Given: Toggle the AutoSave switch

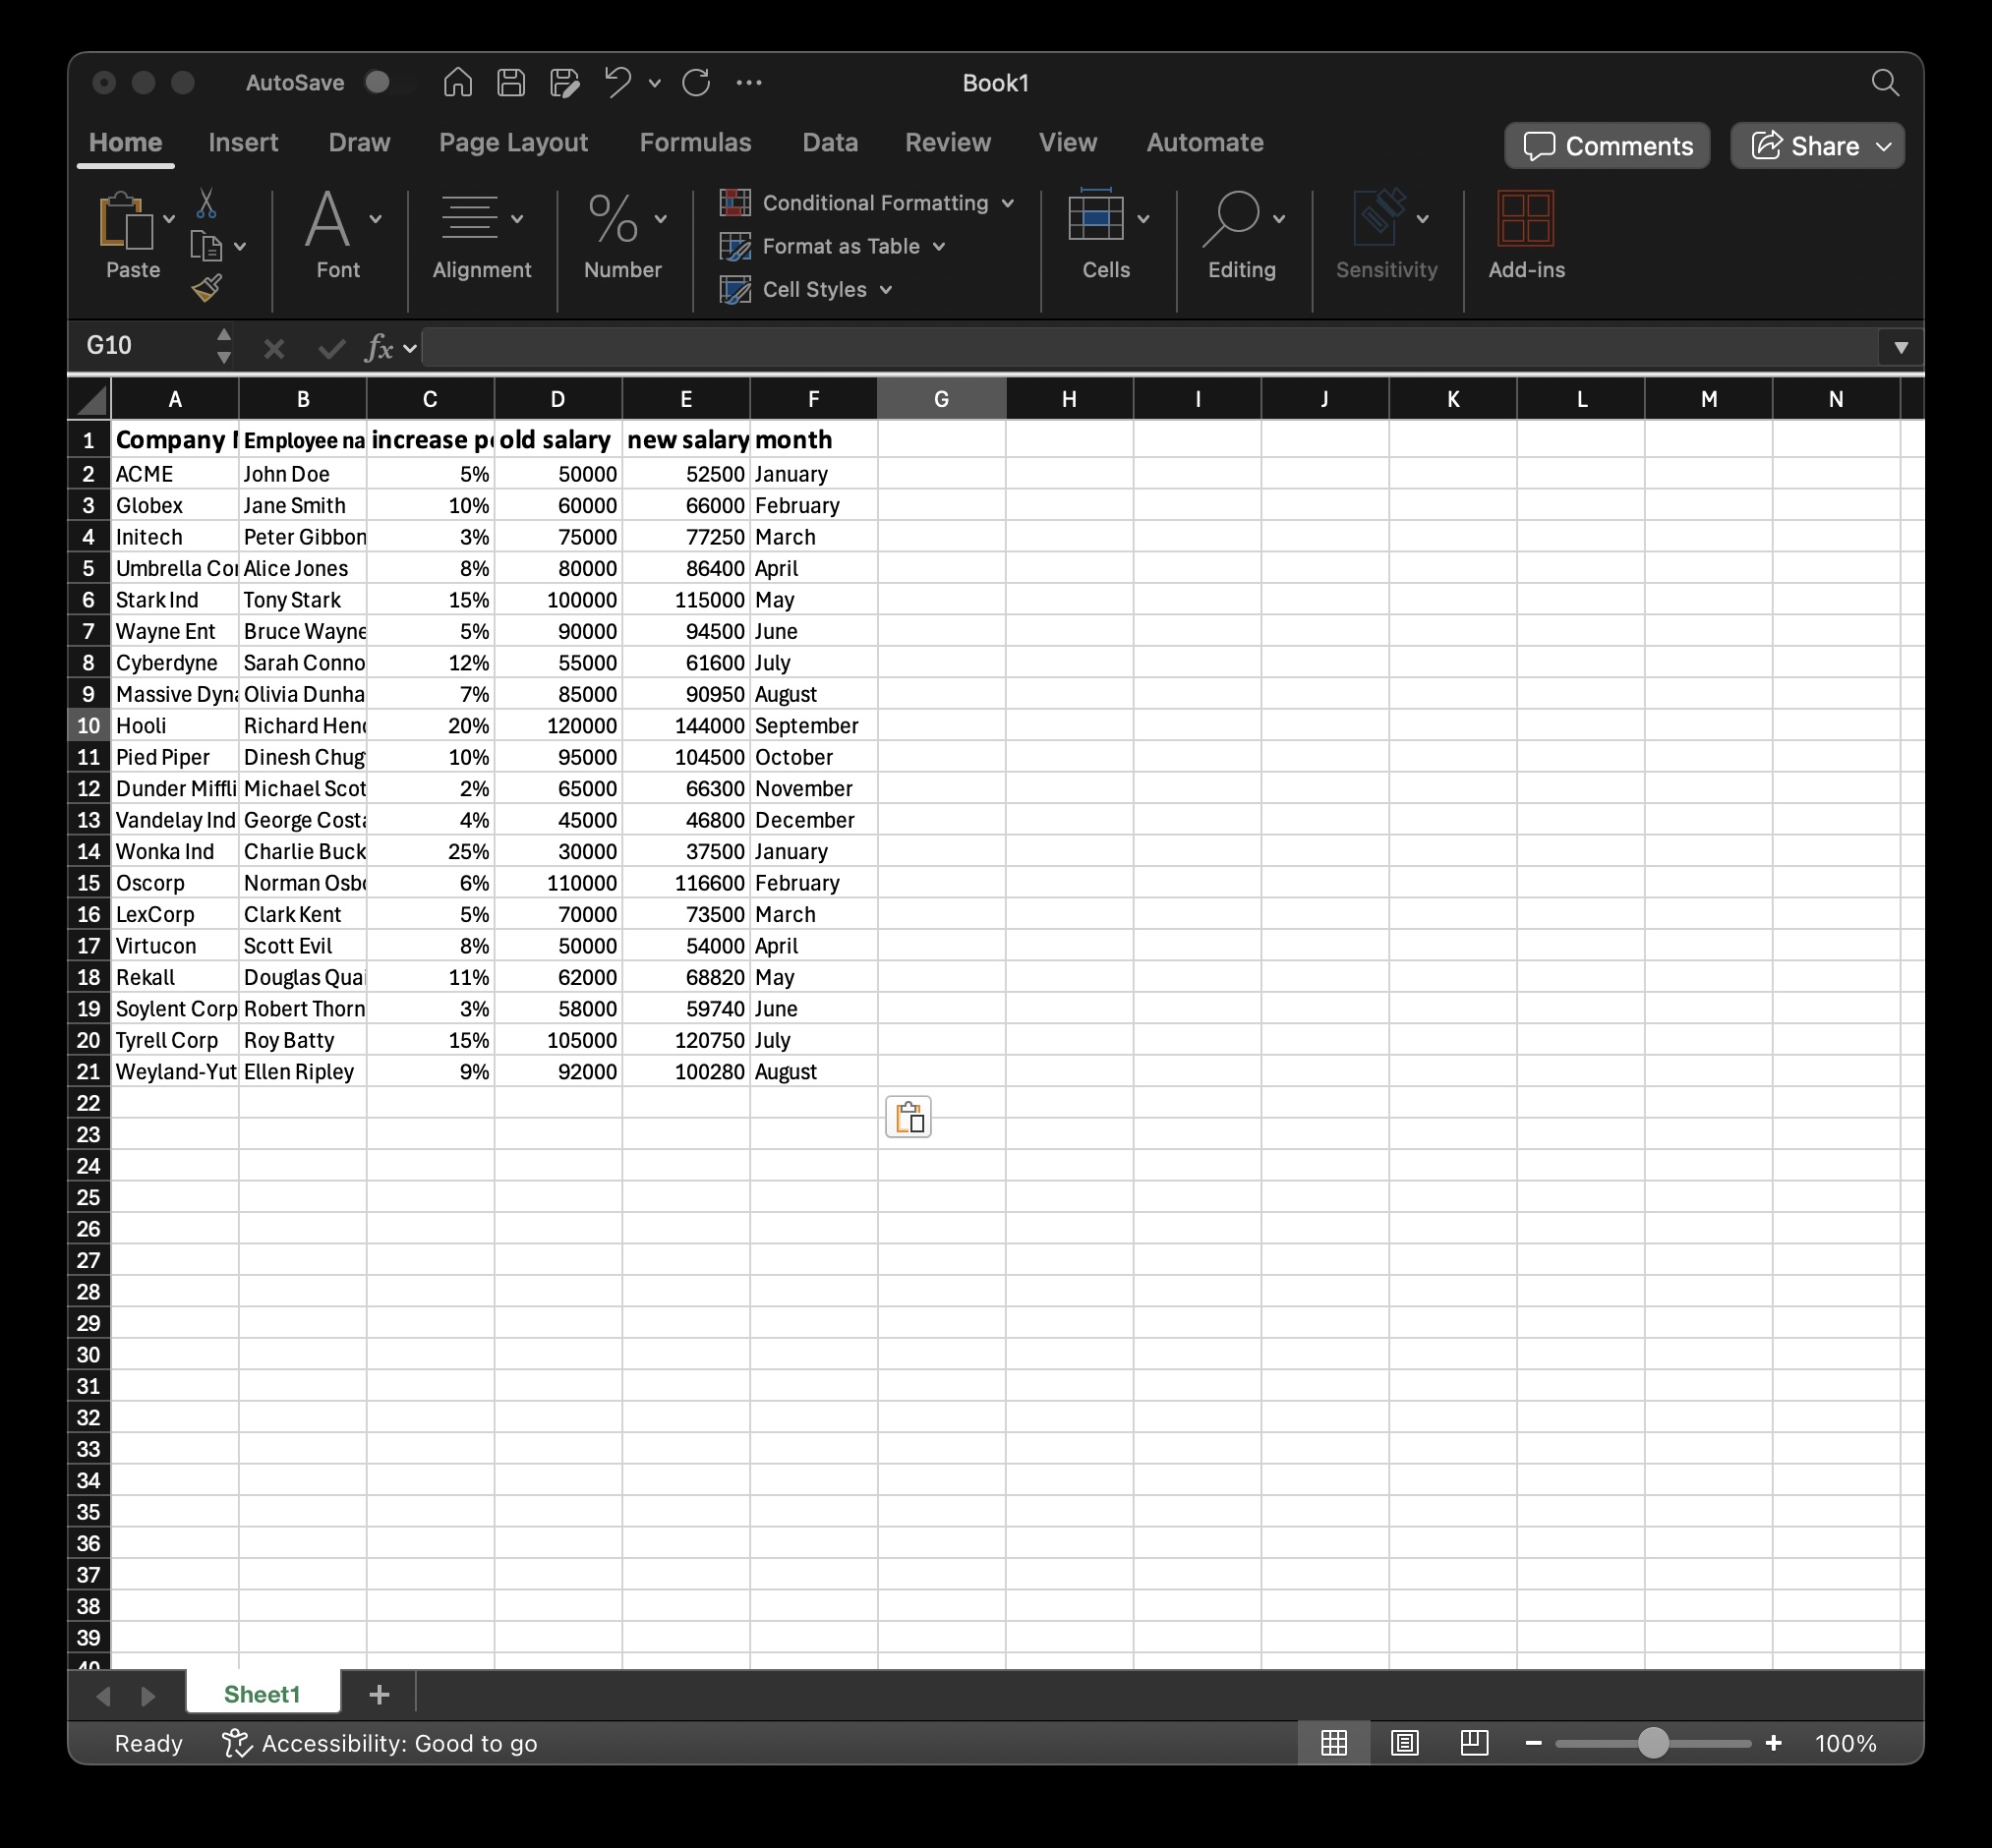Looking at the screenshot, I should click(388, 82).
